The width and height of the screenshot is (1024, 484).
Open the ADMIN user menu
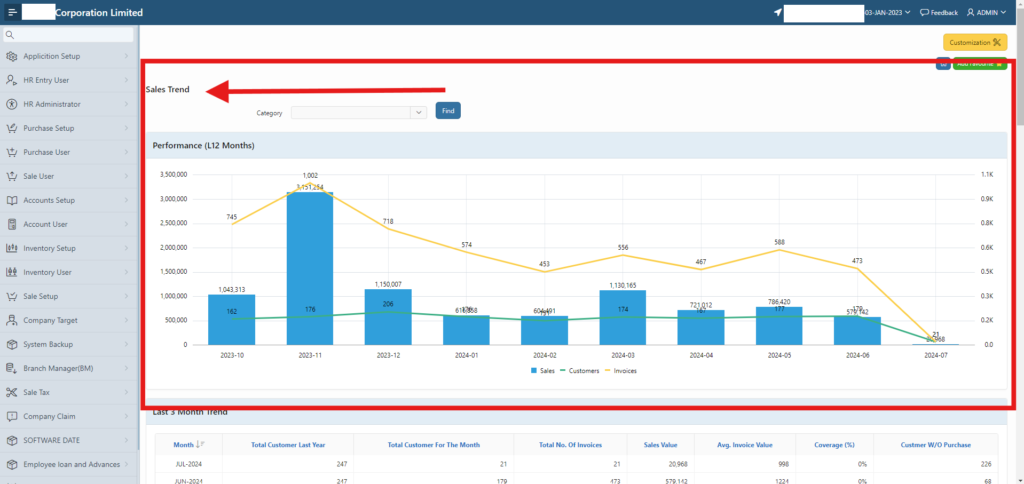[991, 13]
